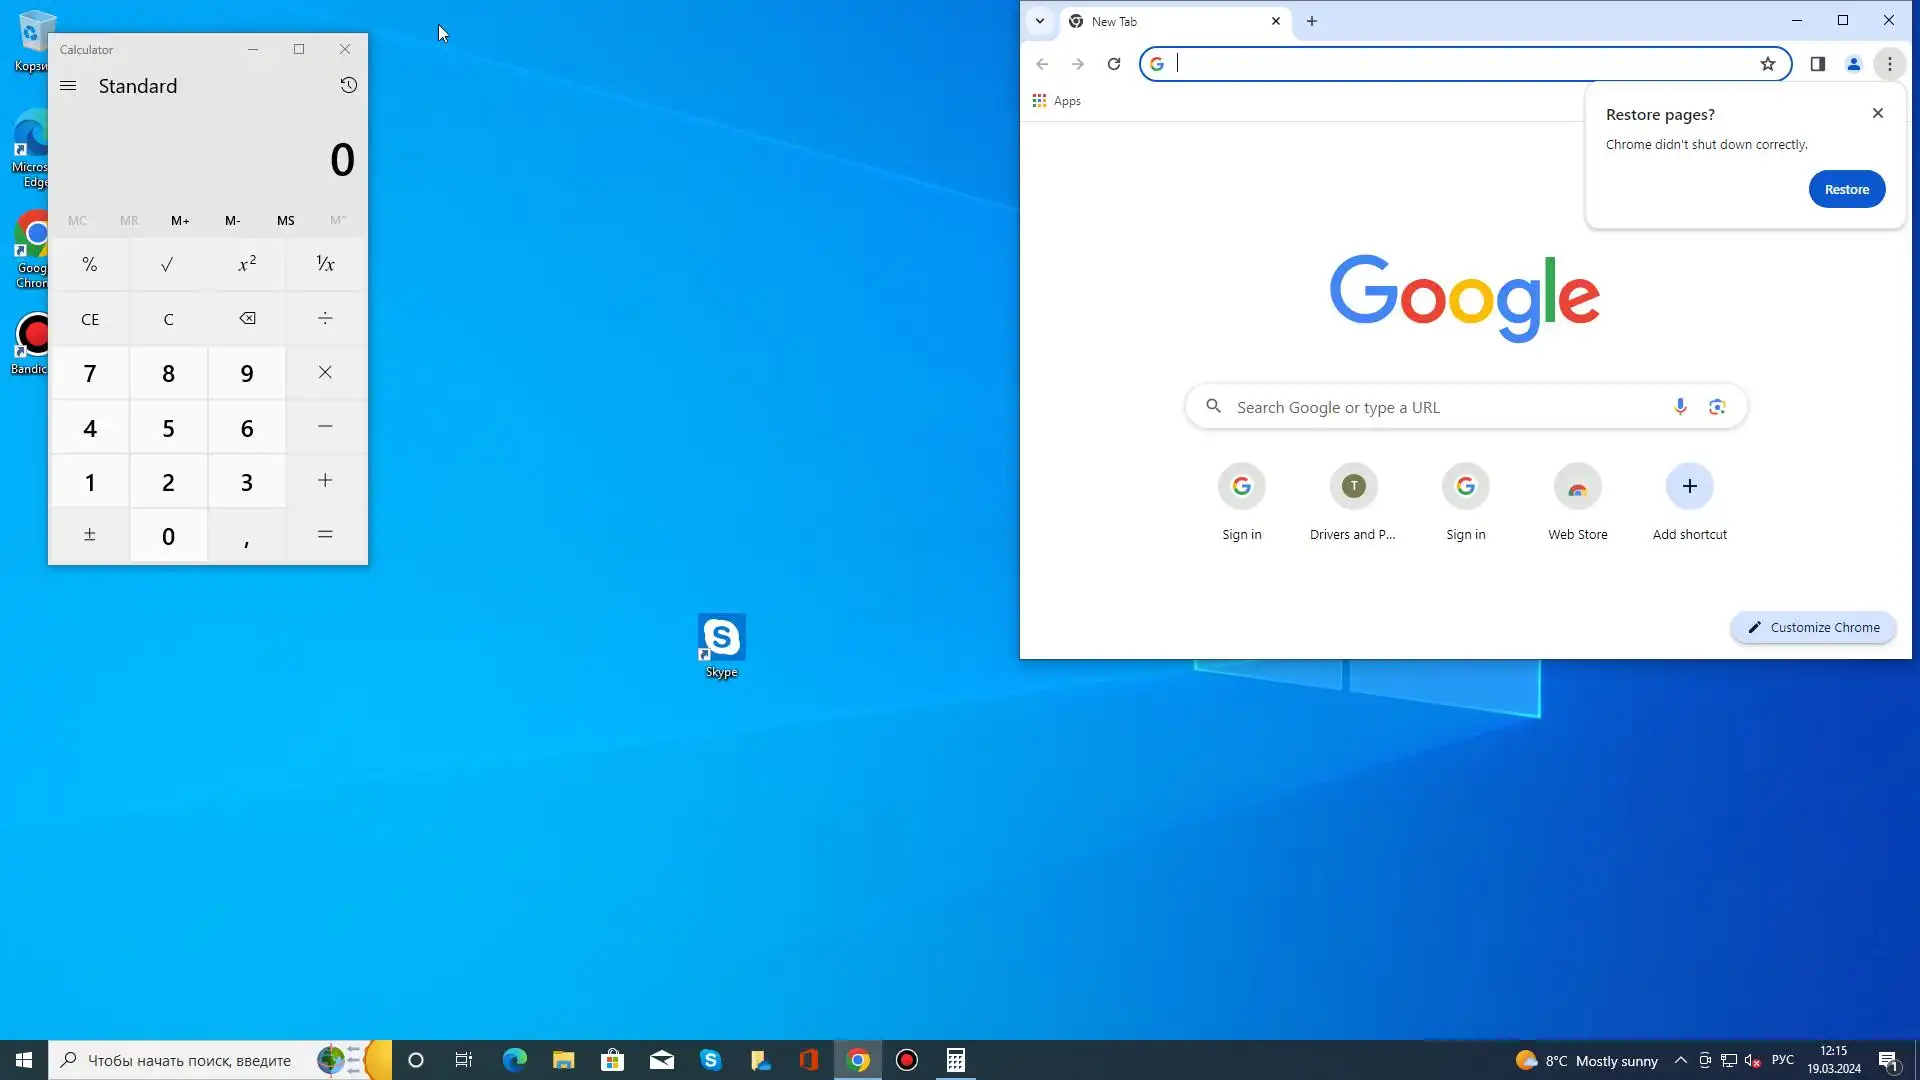Open the Chrome tab search dropdown
This screenshot has height=1080, width=1920.
[1040, 21]
